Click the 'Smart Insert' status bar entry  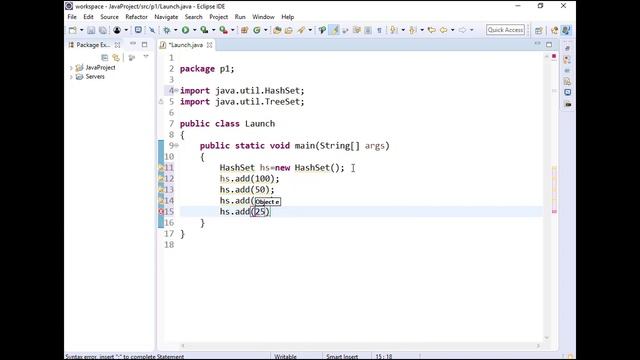[342, 356]
